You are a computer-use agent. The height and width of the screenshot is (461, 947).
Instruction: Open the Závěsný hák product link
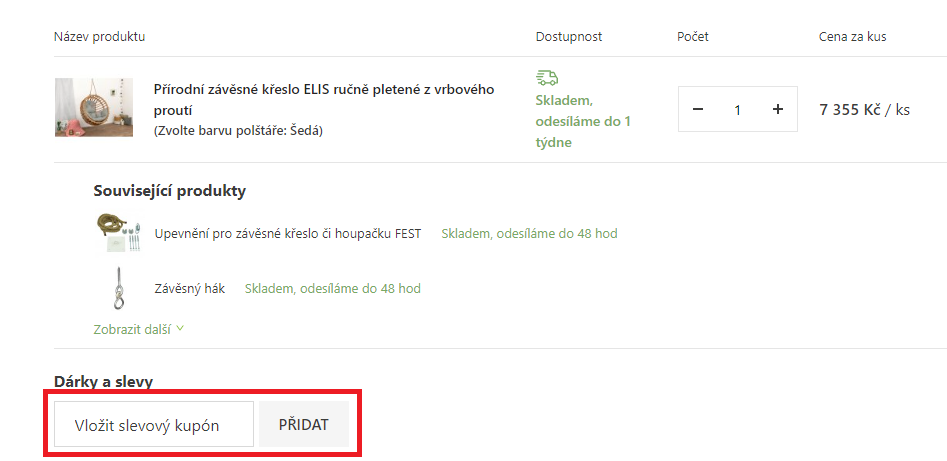point(190,289)
